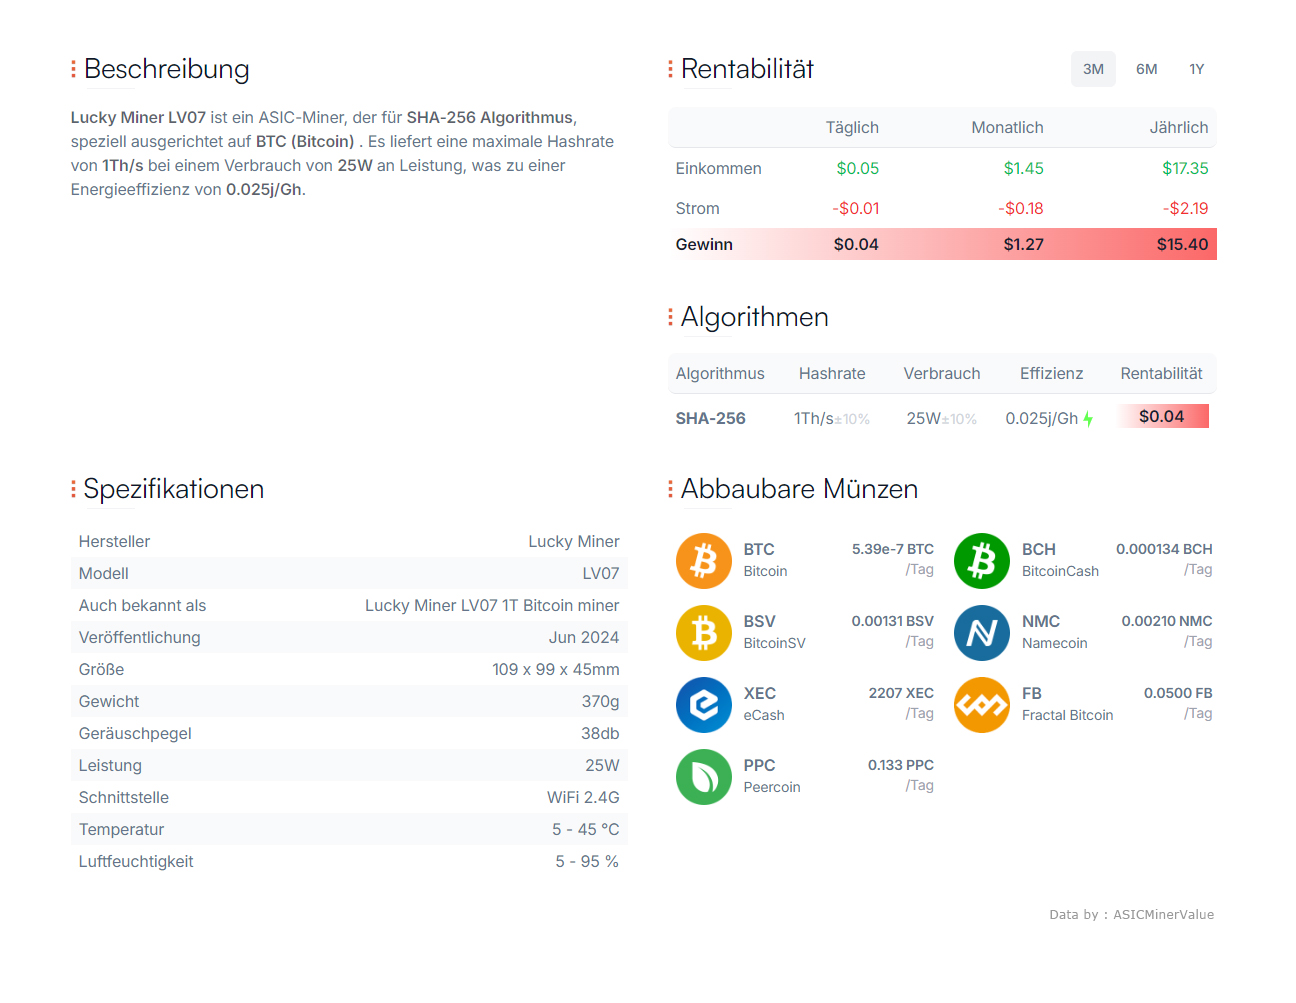
Task: Select the 3M profitability period
Action: click(x=1093, y=69)
